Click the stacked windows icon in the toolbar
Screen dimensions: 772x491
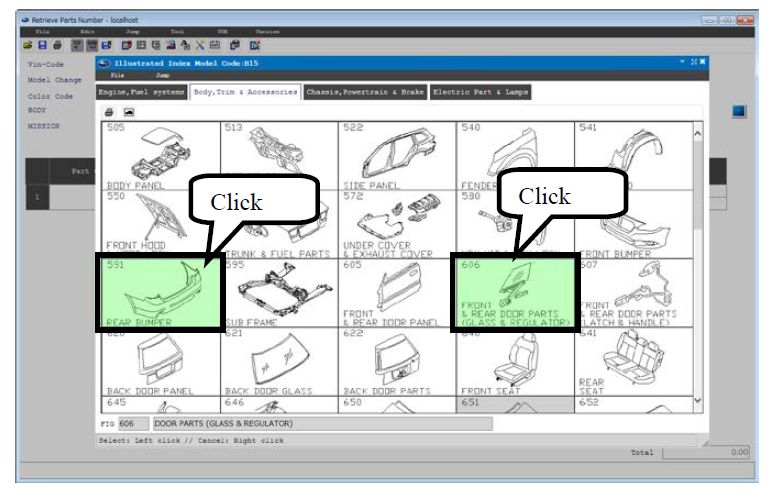click(x=235, y=45)
